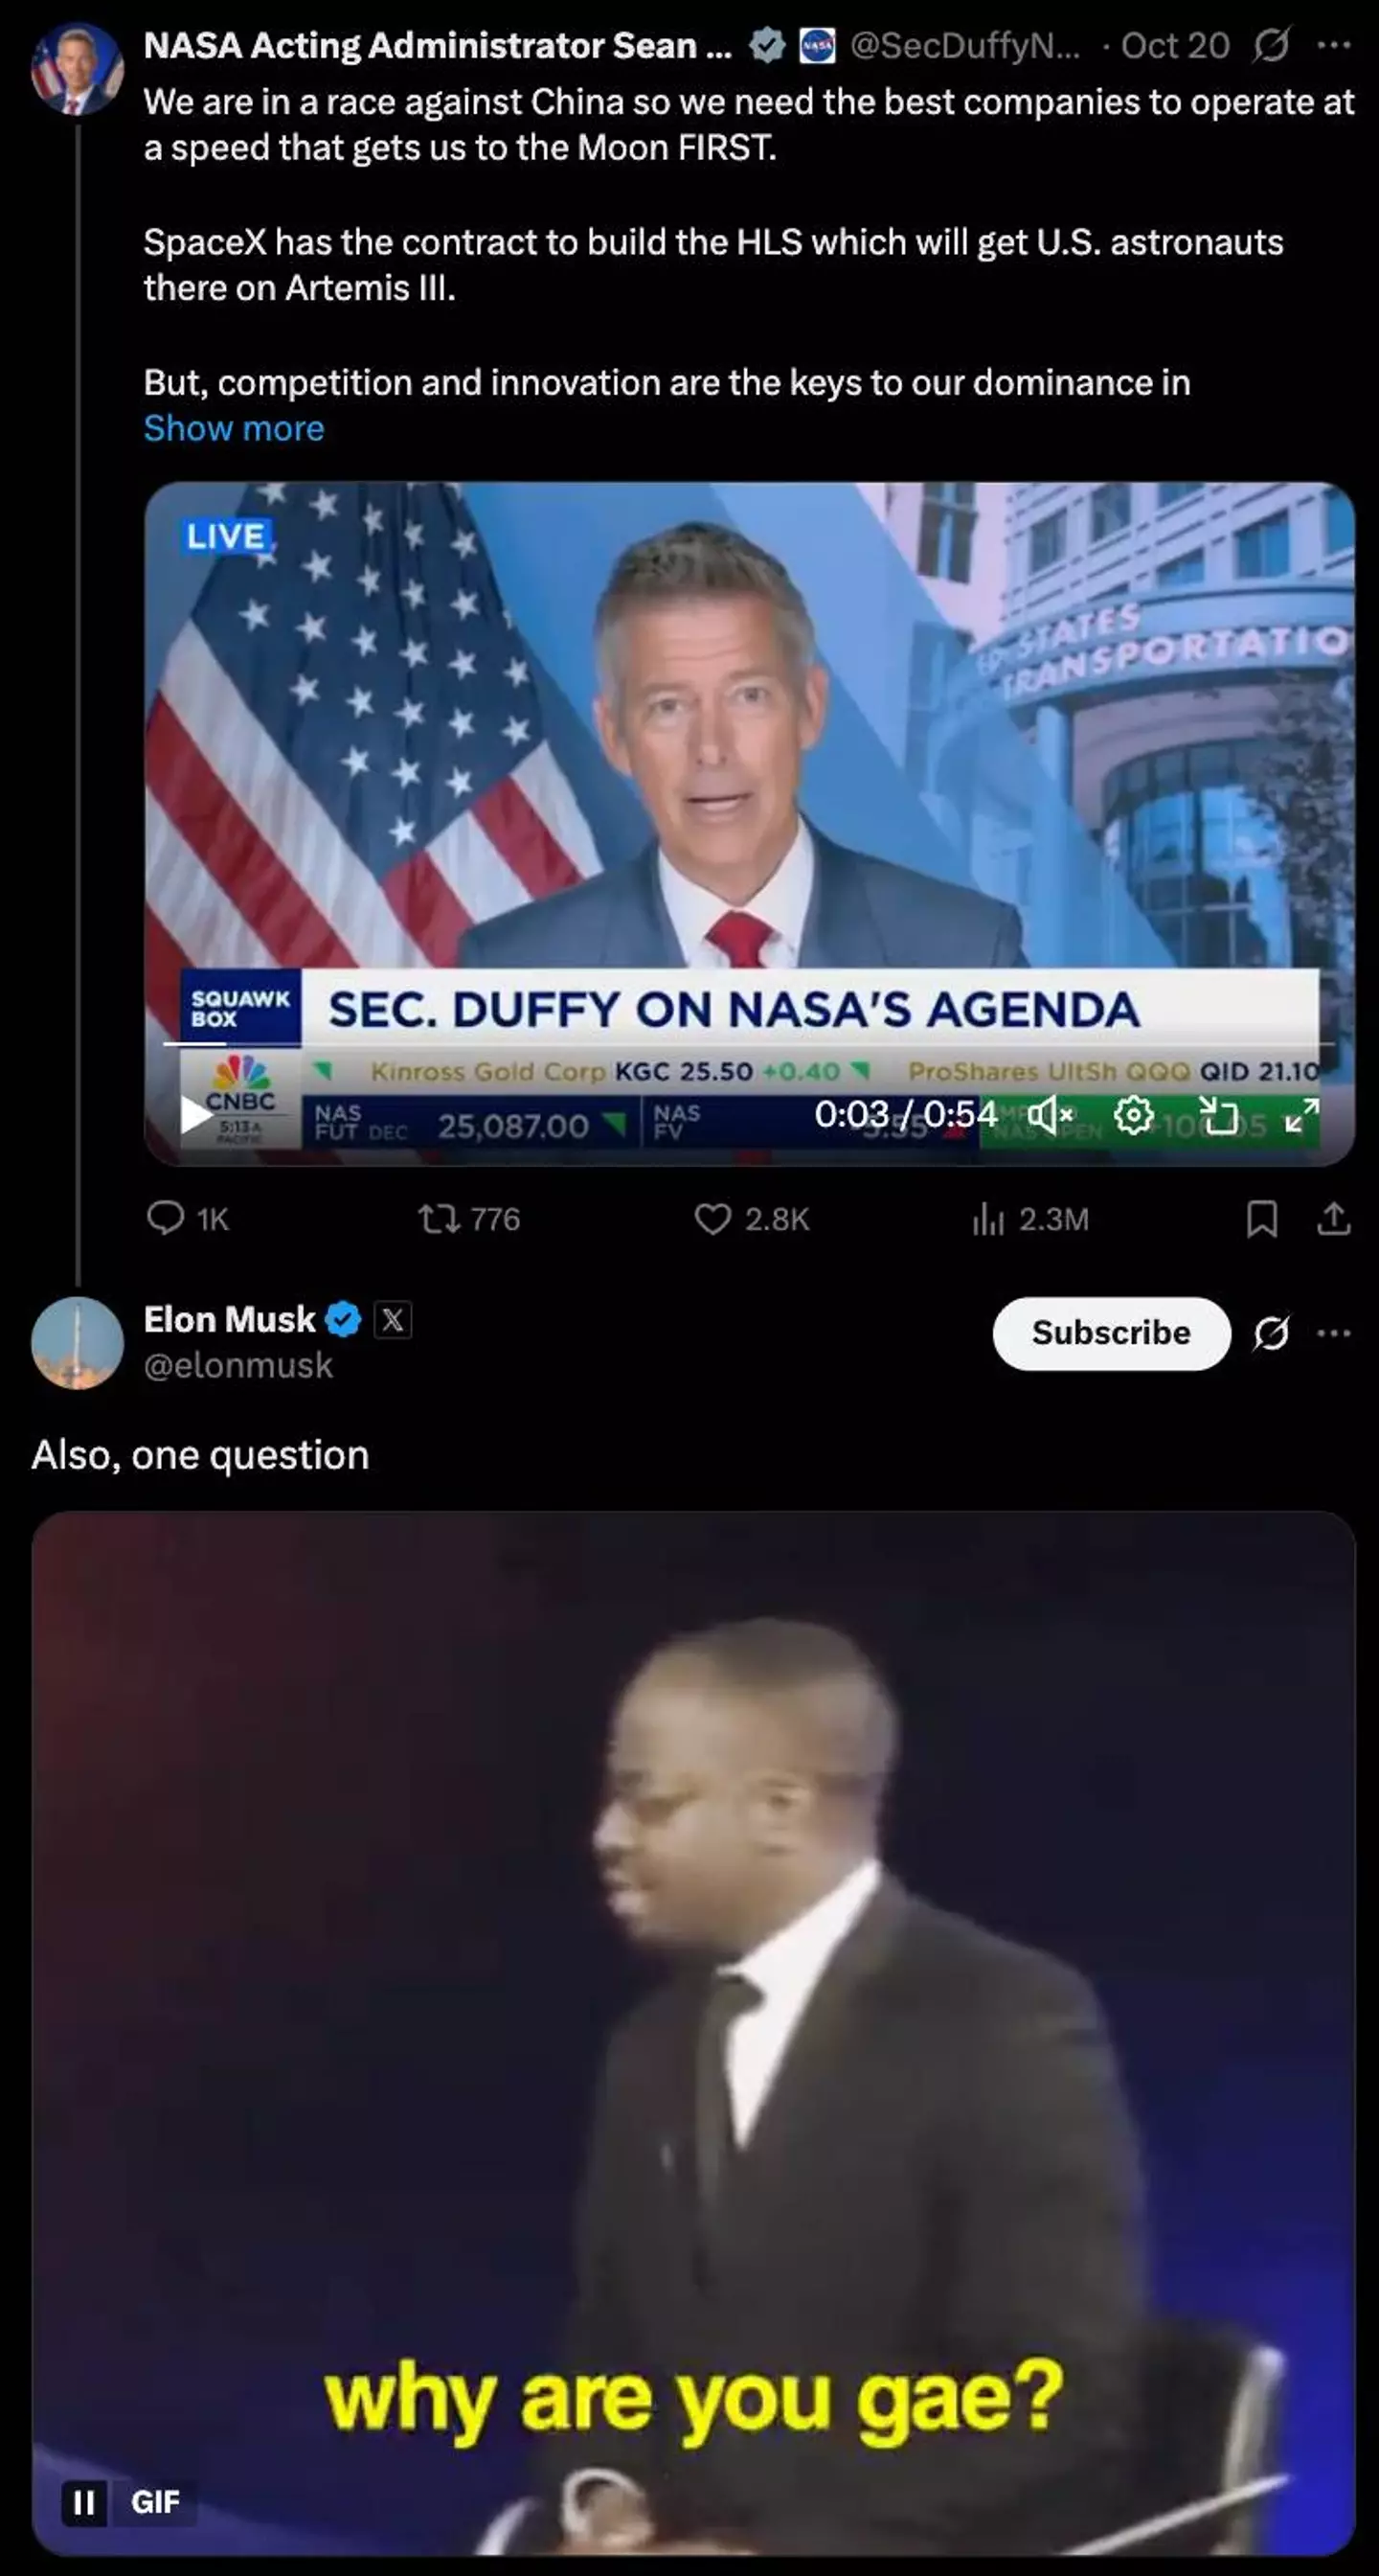
Task: Open Sean Duffy's profile avatar
Action: [x=78, y=68]
